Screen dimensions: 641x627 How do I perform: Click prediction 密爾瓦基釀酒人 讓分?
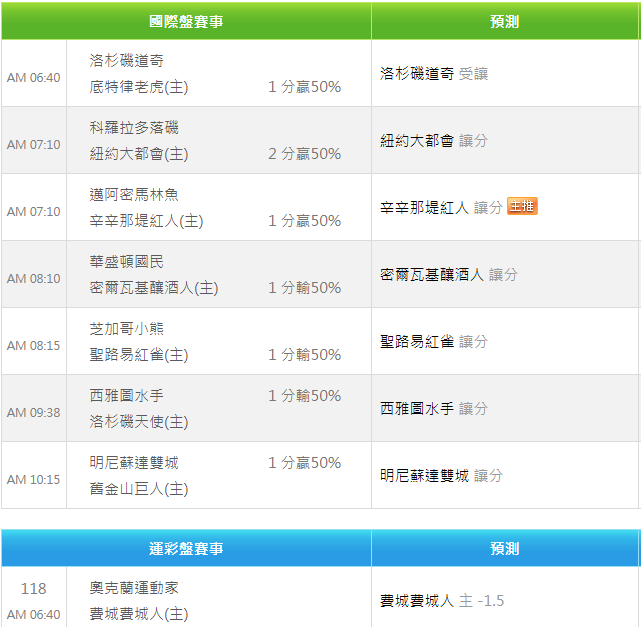pos(449,275)
